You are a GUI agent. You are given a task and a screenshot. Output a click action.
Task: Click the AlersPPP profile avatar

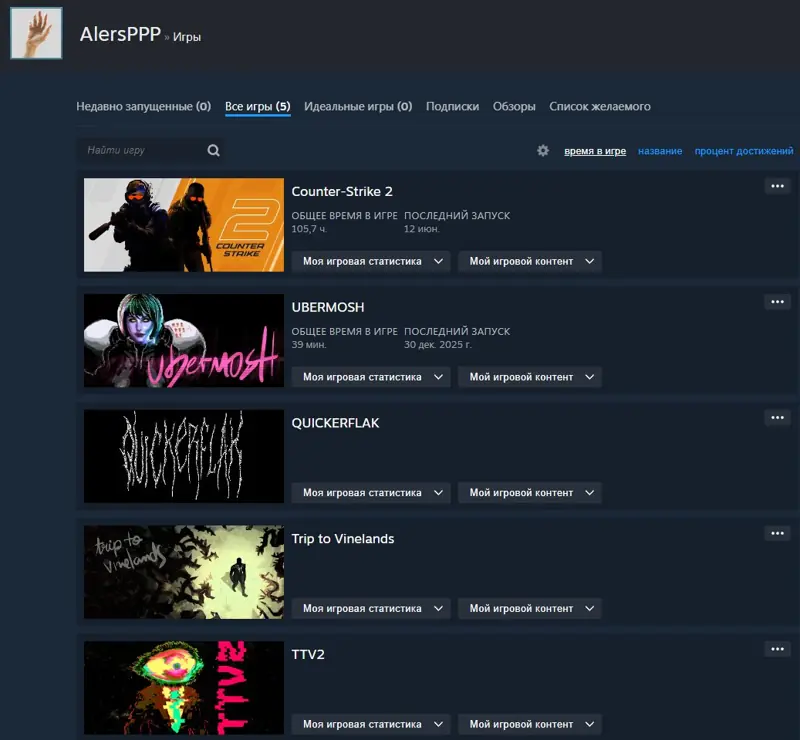(36, 33)
